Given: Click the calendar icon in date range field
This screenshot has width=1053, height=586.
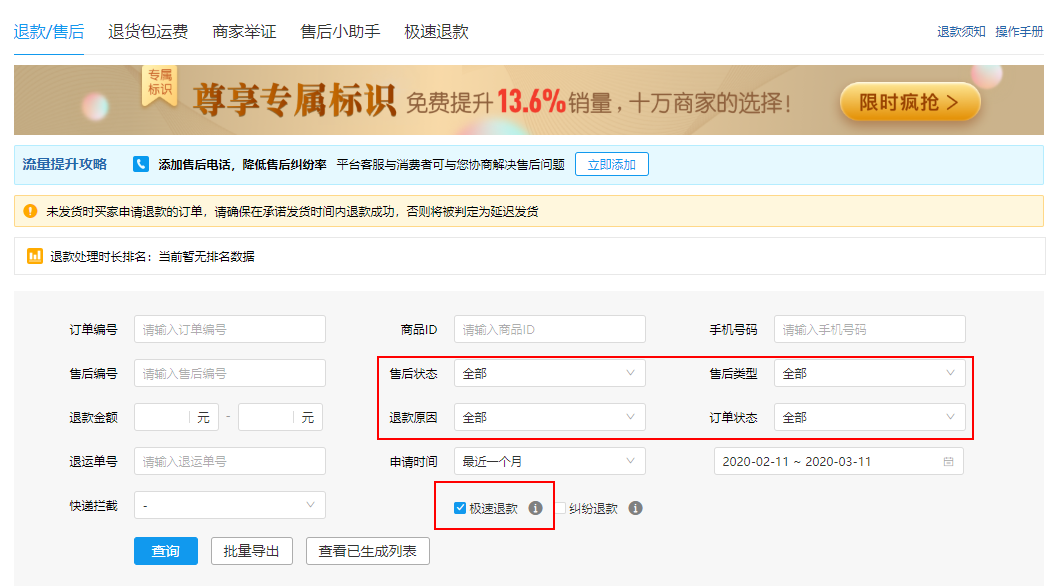Looking at the screenshot, I should 947,462.
